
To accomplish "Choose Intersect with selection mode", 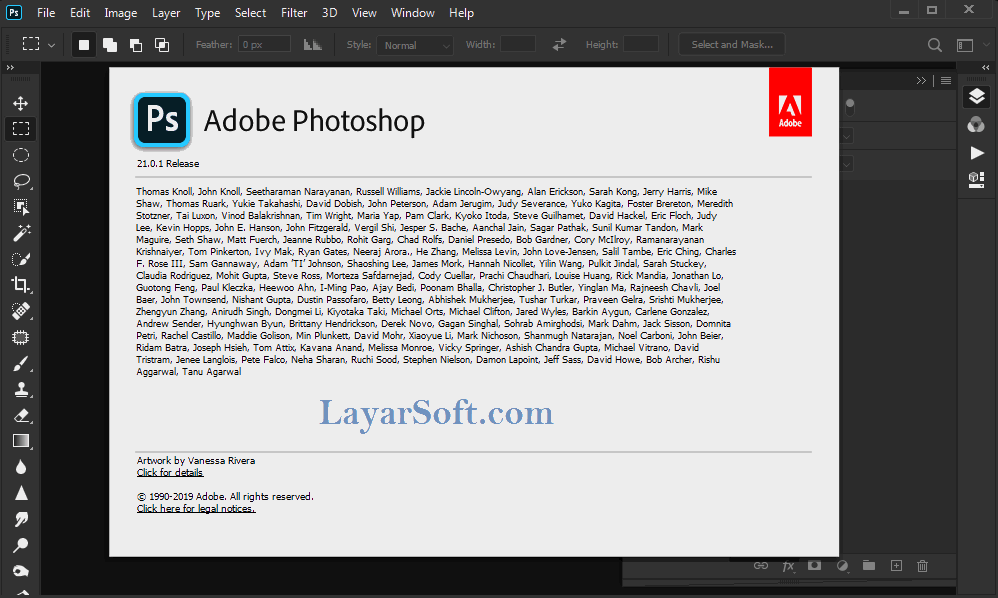I will point(162,45).
